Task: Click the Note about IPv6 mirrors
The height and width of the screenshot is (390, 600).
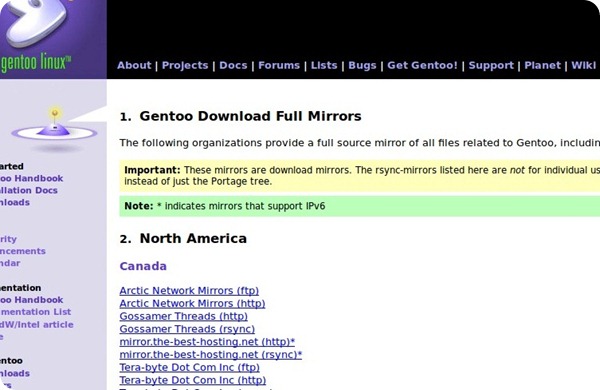Action: pos(360,206)
